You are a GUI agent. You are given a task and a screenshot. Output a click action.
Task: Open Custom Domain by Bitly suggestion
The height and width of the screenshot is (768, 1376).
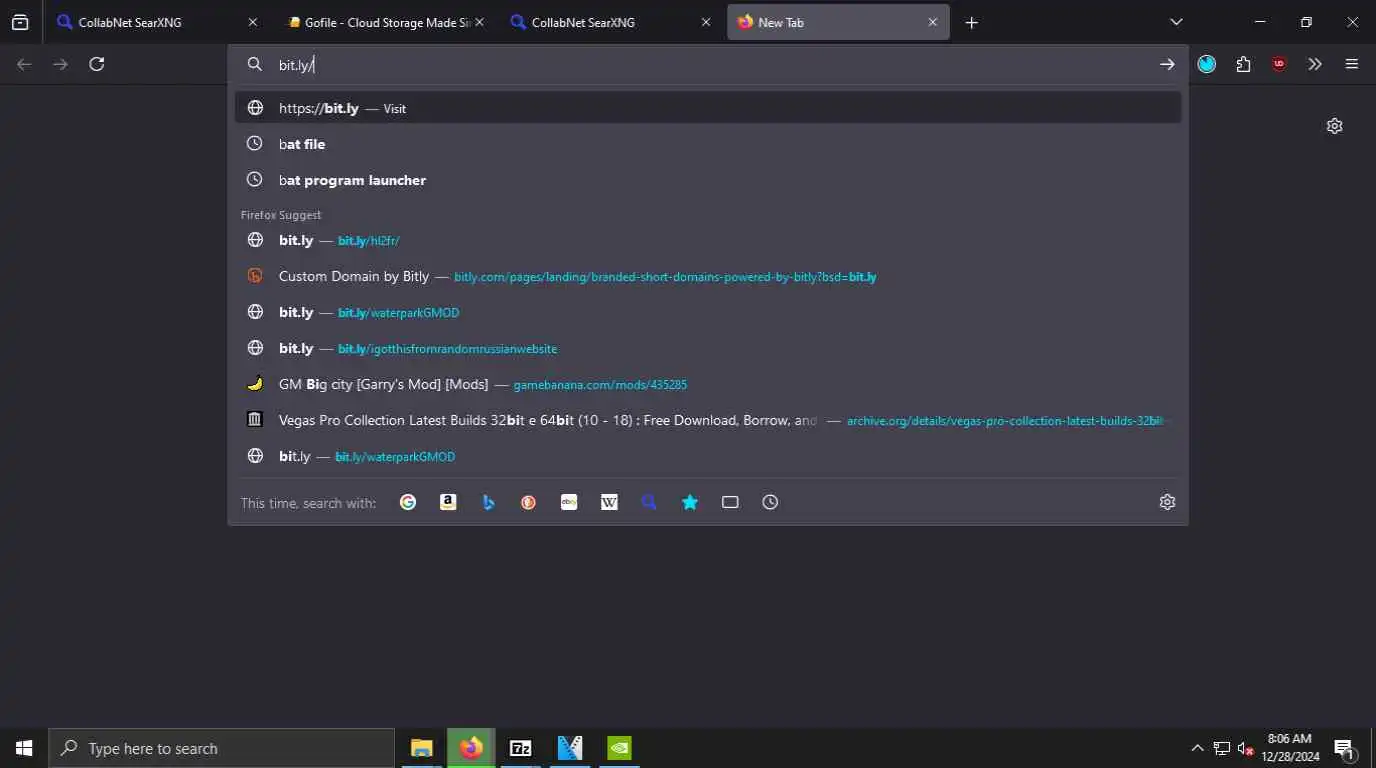708,276
